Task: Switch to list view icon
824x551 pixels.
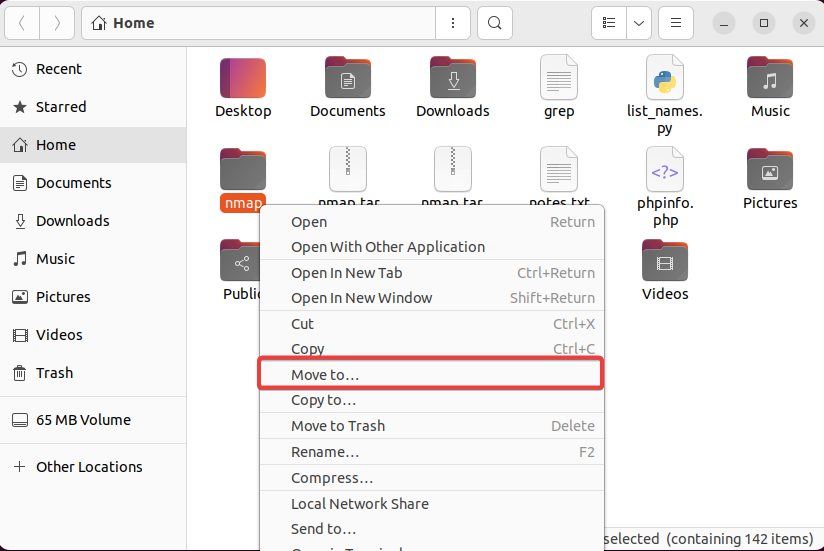Action: coord(609,23)
